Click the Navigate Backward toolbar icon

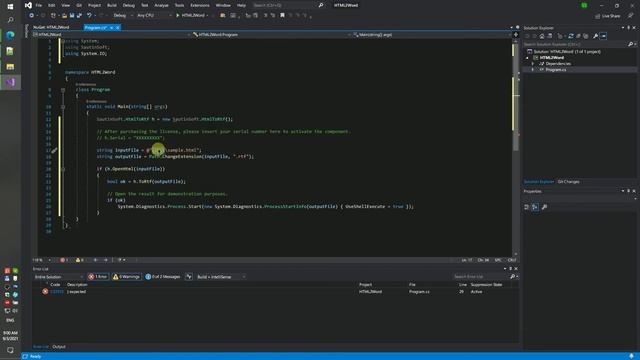[x=31, y=16]
